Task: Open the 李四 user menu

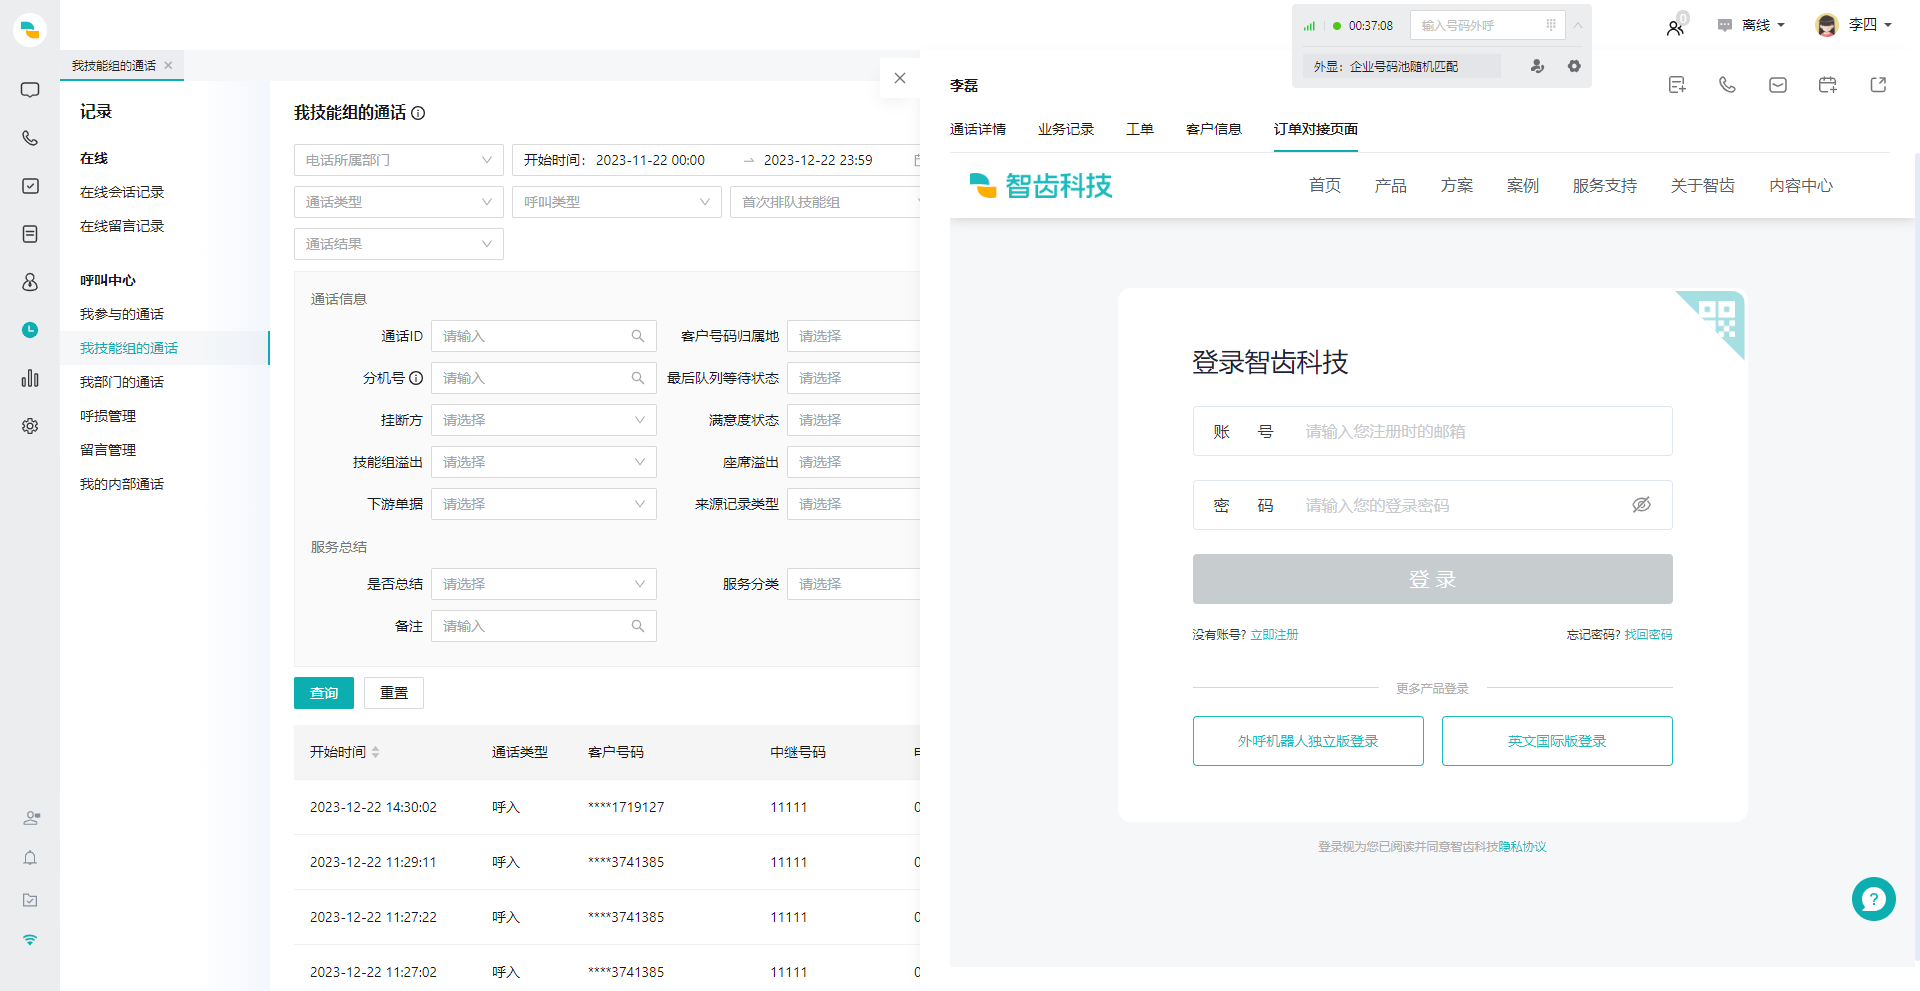Action: pos(1854,25)
